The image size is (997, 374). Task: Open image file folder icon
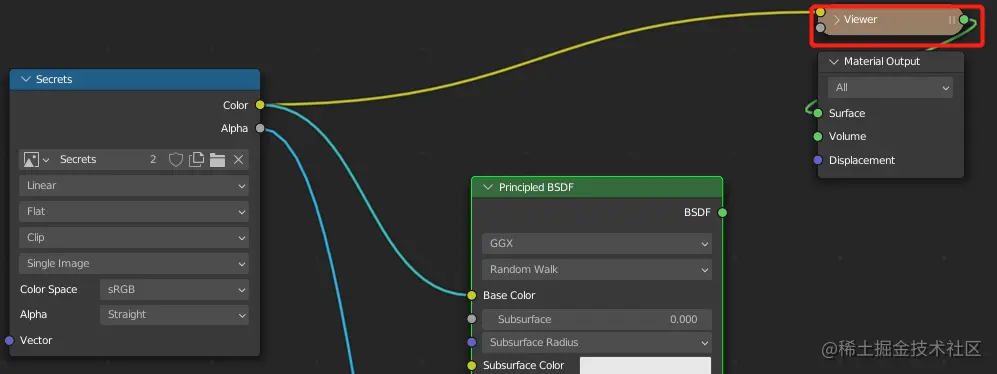pyautogui.click(x=217, y=160)
